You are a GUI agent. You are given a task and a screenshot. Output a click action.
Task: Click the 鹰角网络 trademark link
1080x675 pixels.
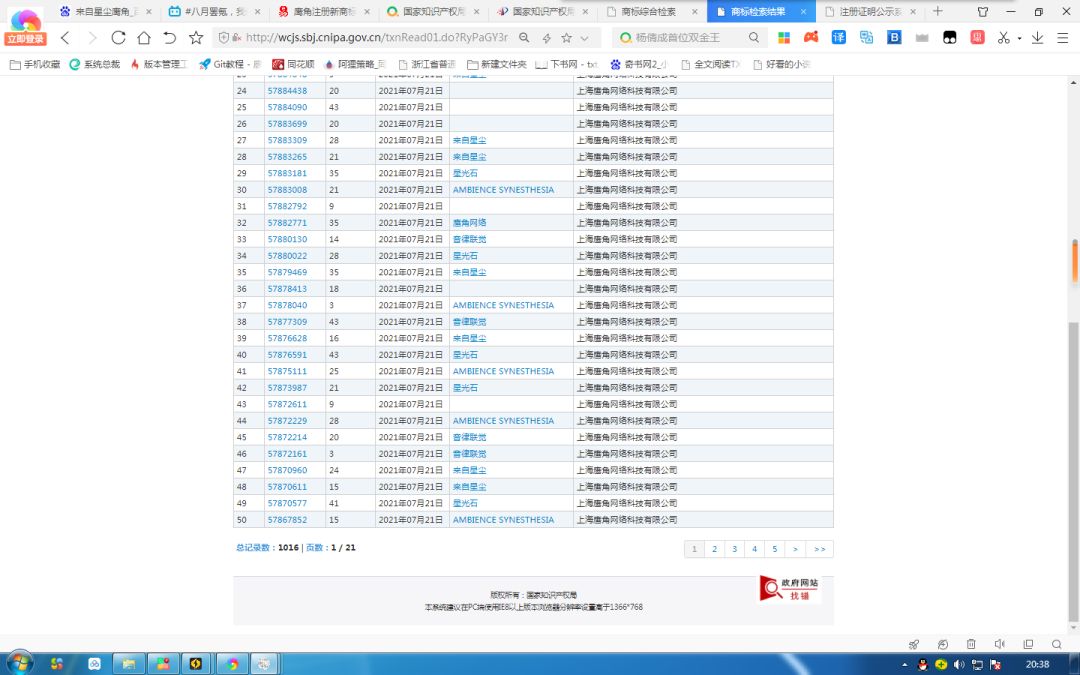click(x=470, y=223)
